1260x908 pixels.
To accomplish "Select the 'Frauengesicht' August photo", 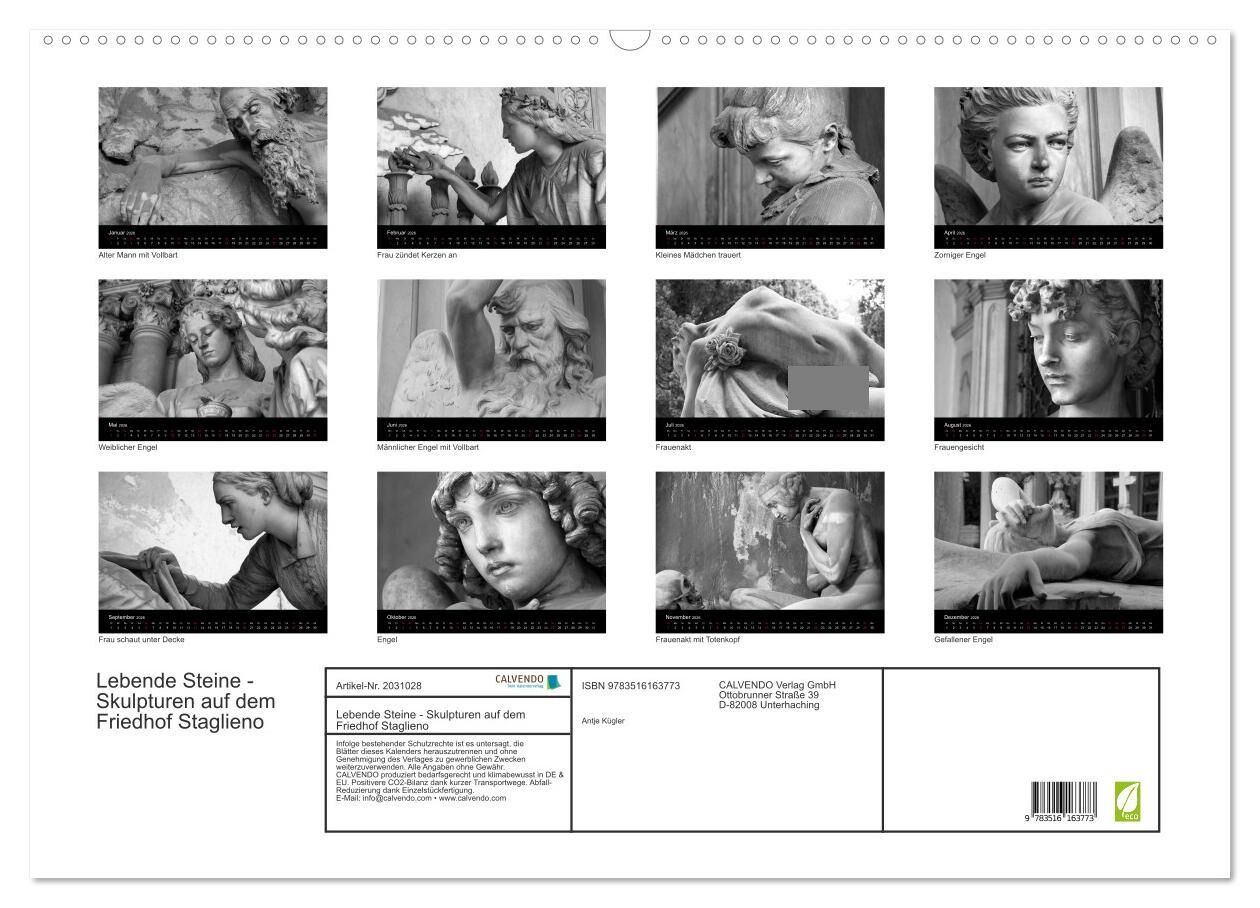I will pyautogui.click(x=1048, y=349).
